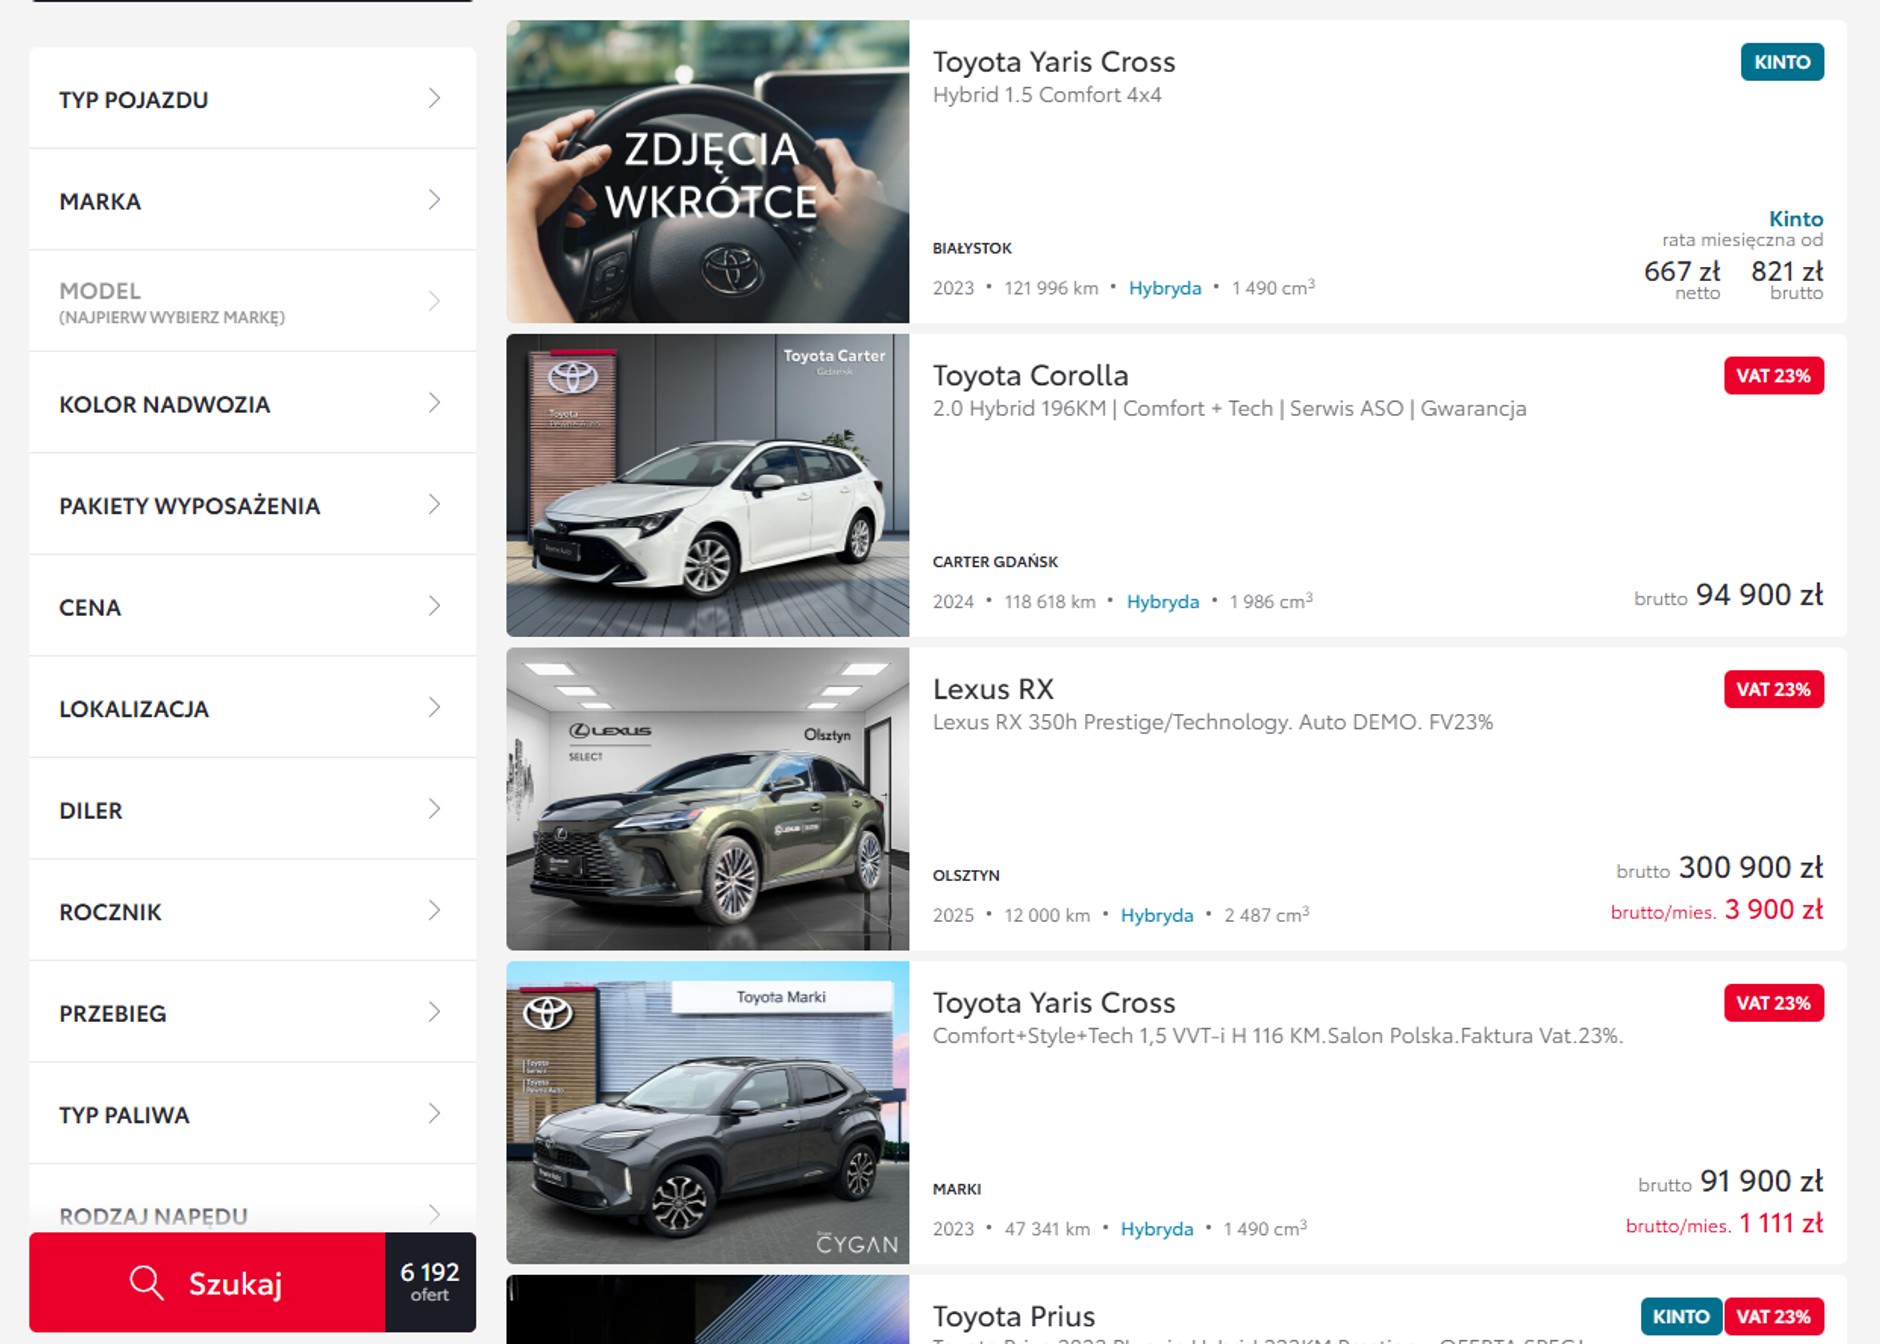Expand the TYP POJAZDU filter
The image size is (1880, 1344).
[x=252, y=99]
